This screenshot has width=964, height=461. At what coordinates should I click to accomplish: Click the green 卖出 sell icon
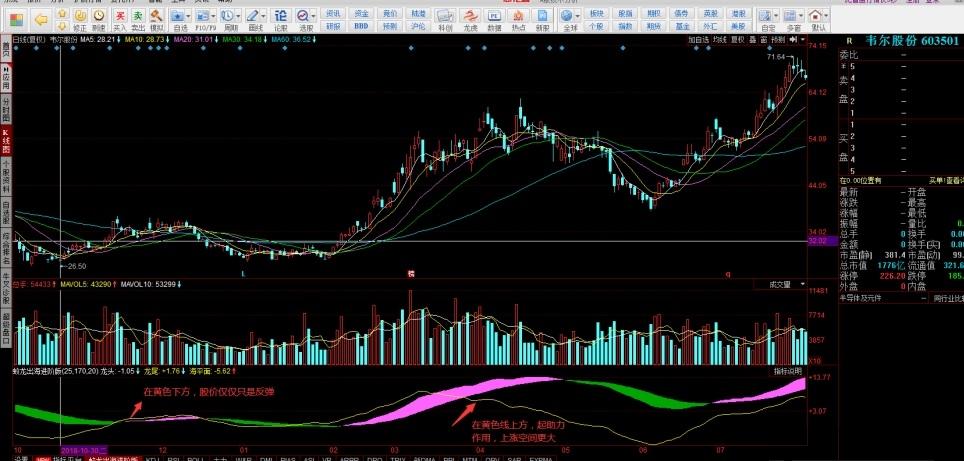tap(138, 16)
